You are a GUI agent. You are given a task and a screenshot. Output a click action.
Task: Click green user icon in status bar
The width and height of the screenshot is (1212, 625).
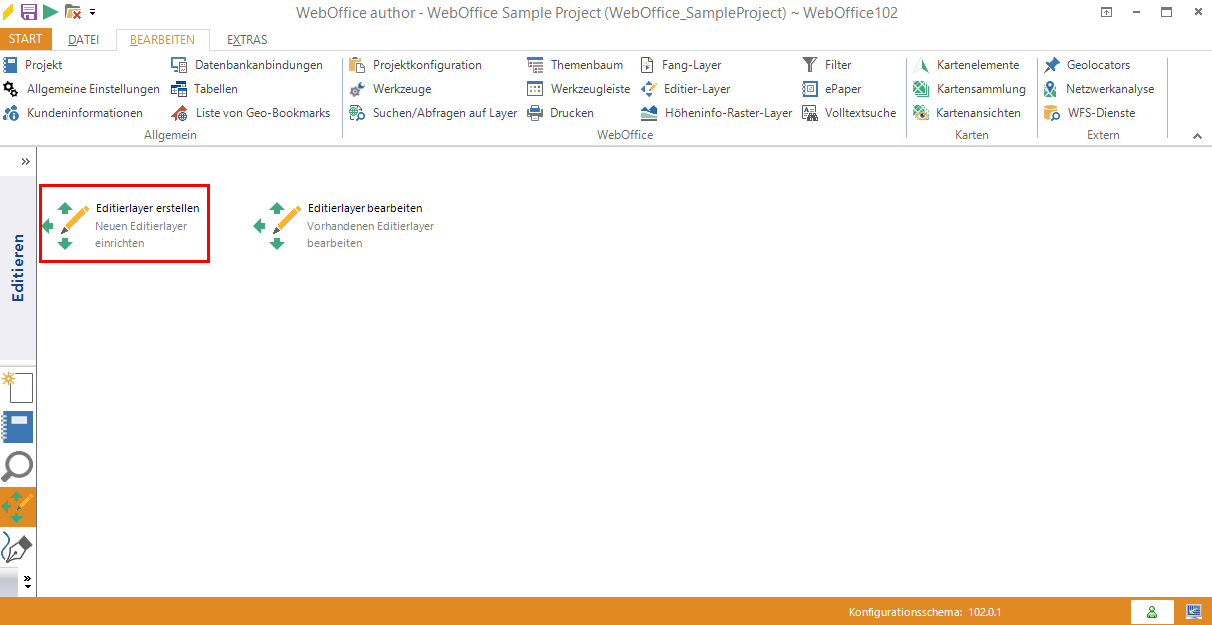(1152, 611)
